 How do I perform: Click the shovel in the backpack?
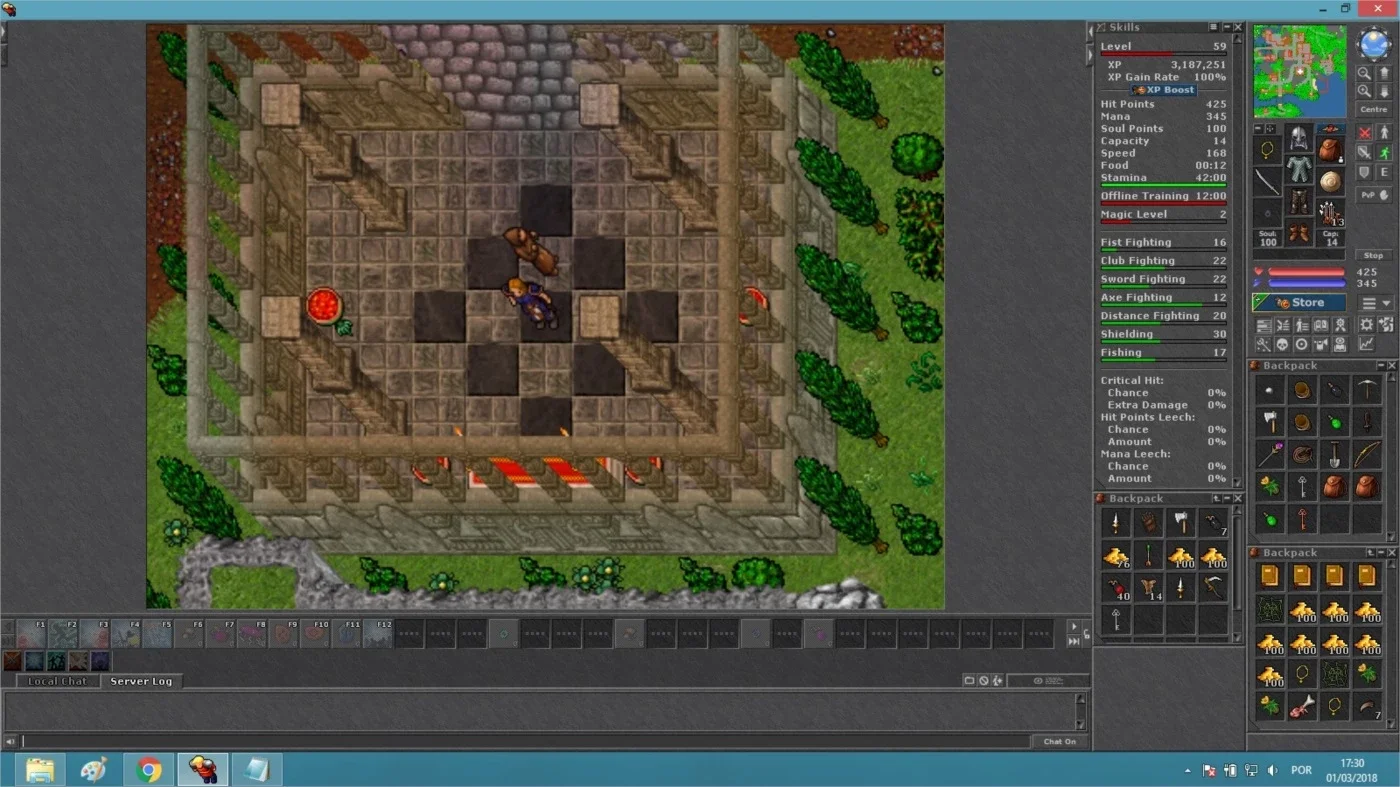pos(1335,454)
